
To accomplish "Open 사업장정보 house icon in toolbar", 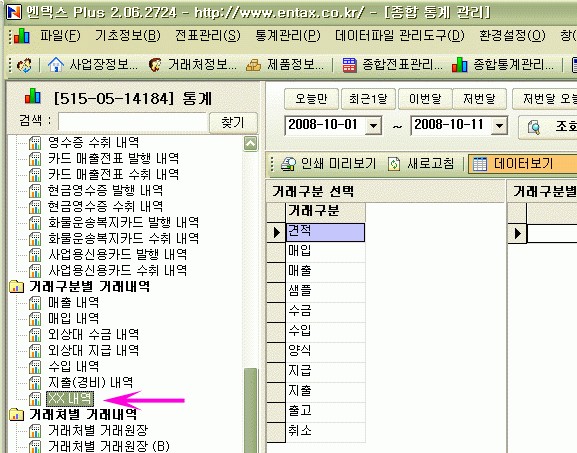I will (x=56, y=65).
